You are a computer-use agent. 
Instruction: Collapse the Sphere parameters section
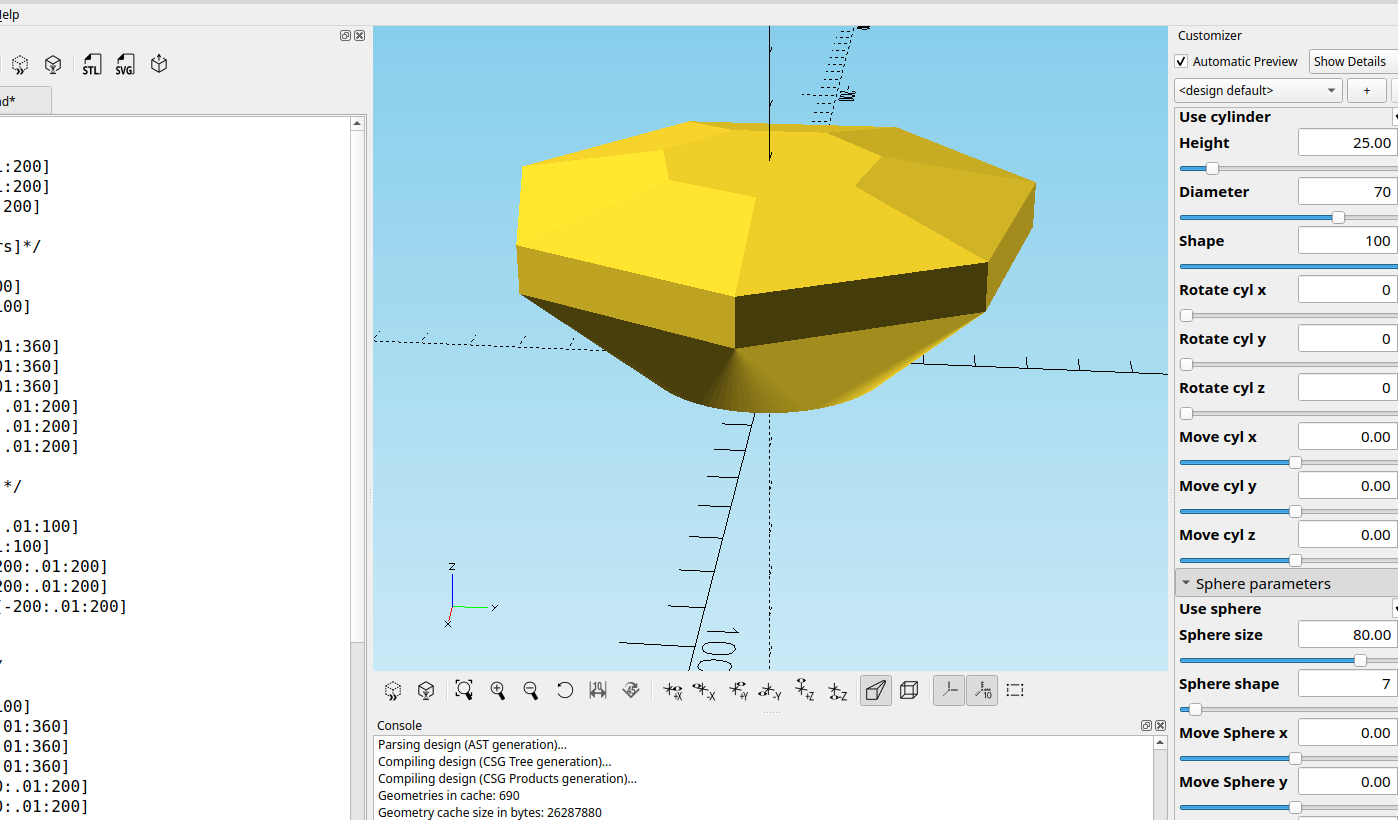point(1186,583)
